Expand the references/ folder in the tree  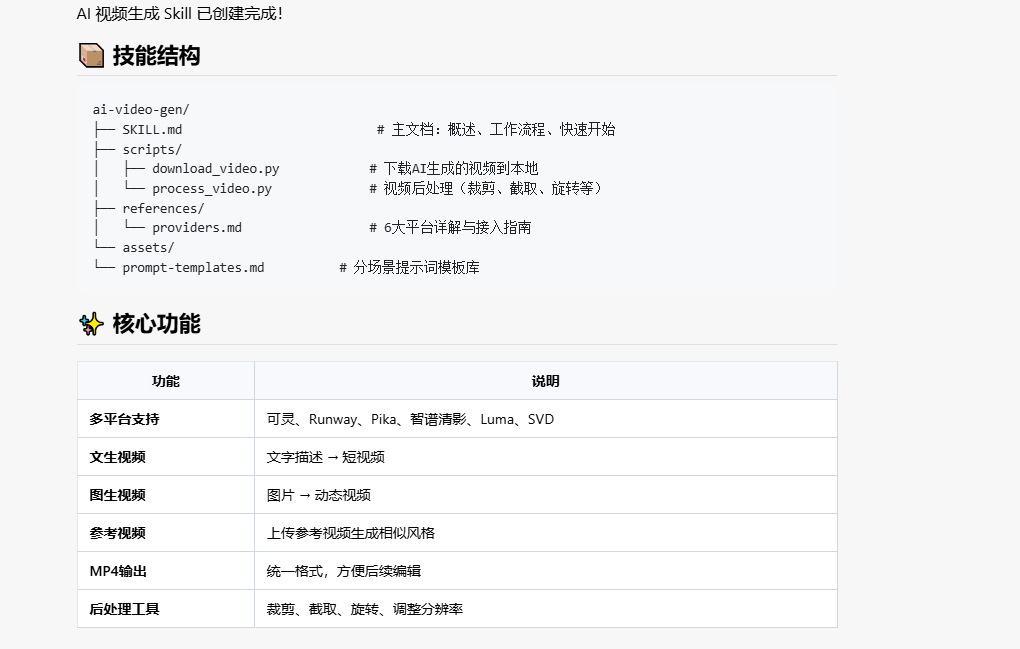163,207
